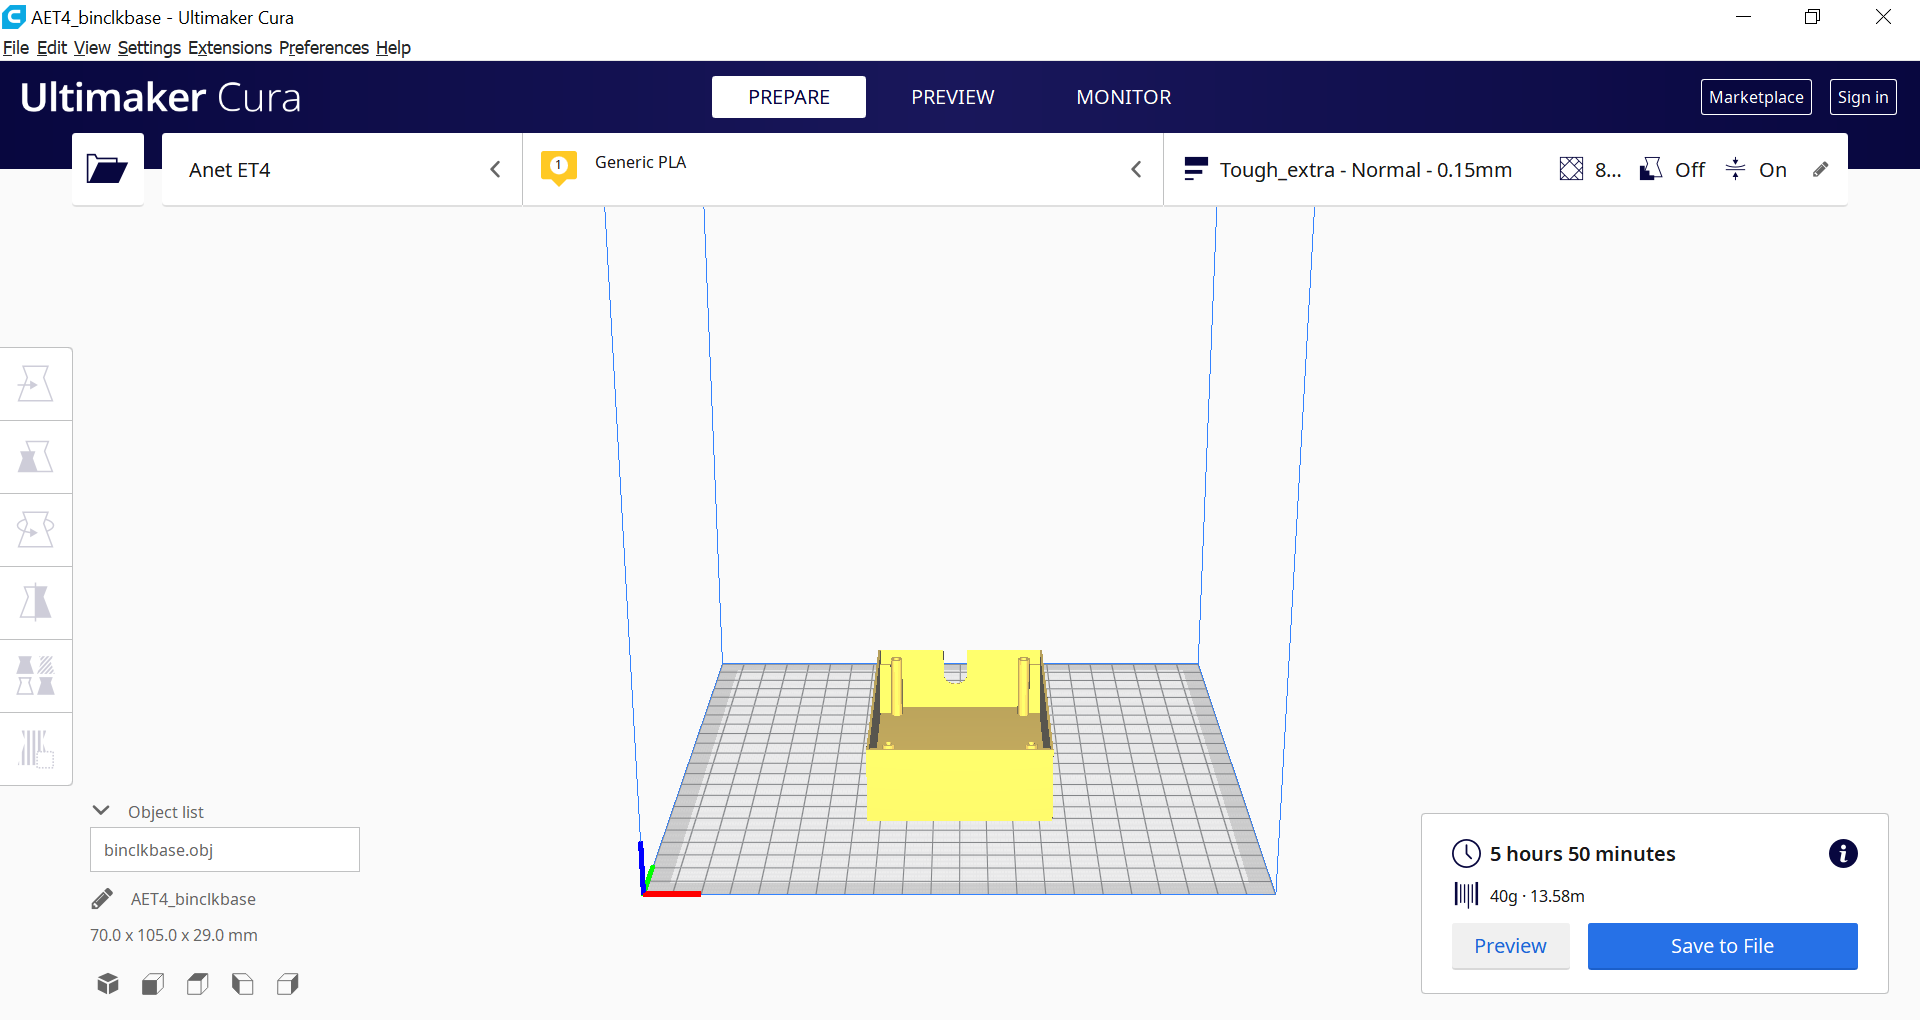Open the Settings menu

pos(149,48)
